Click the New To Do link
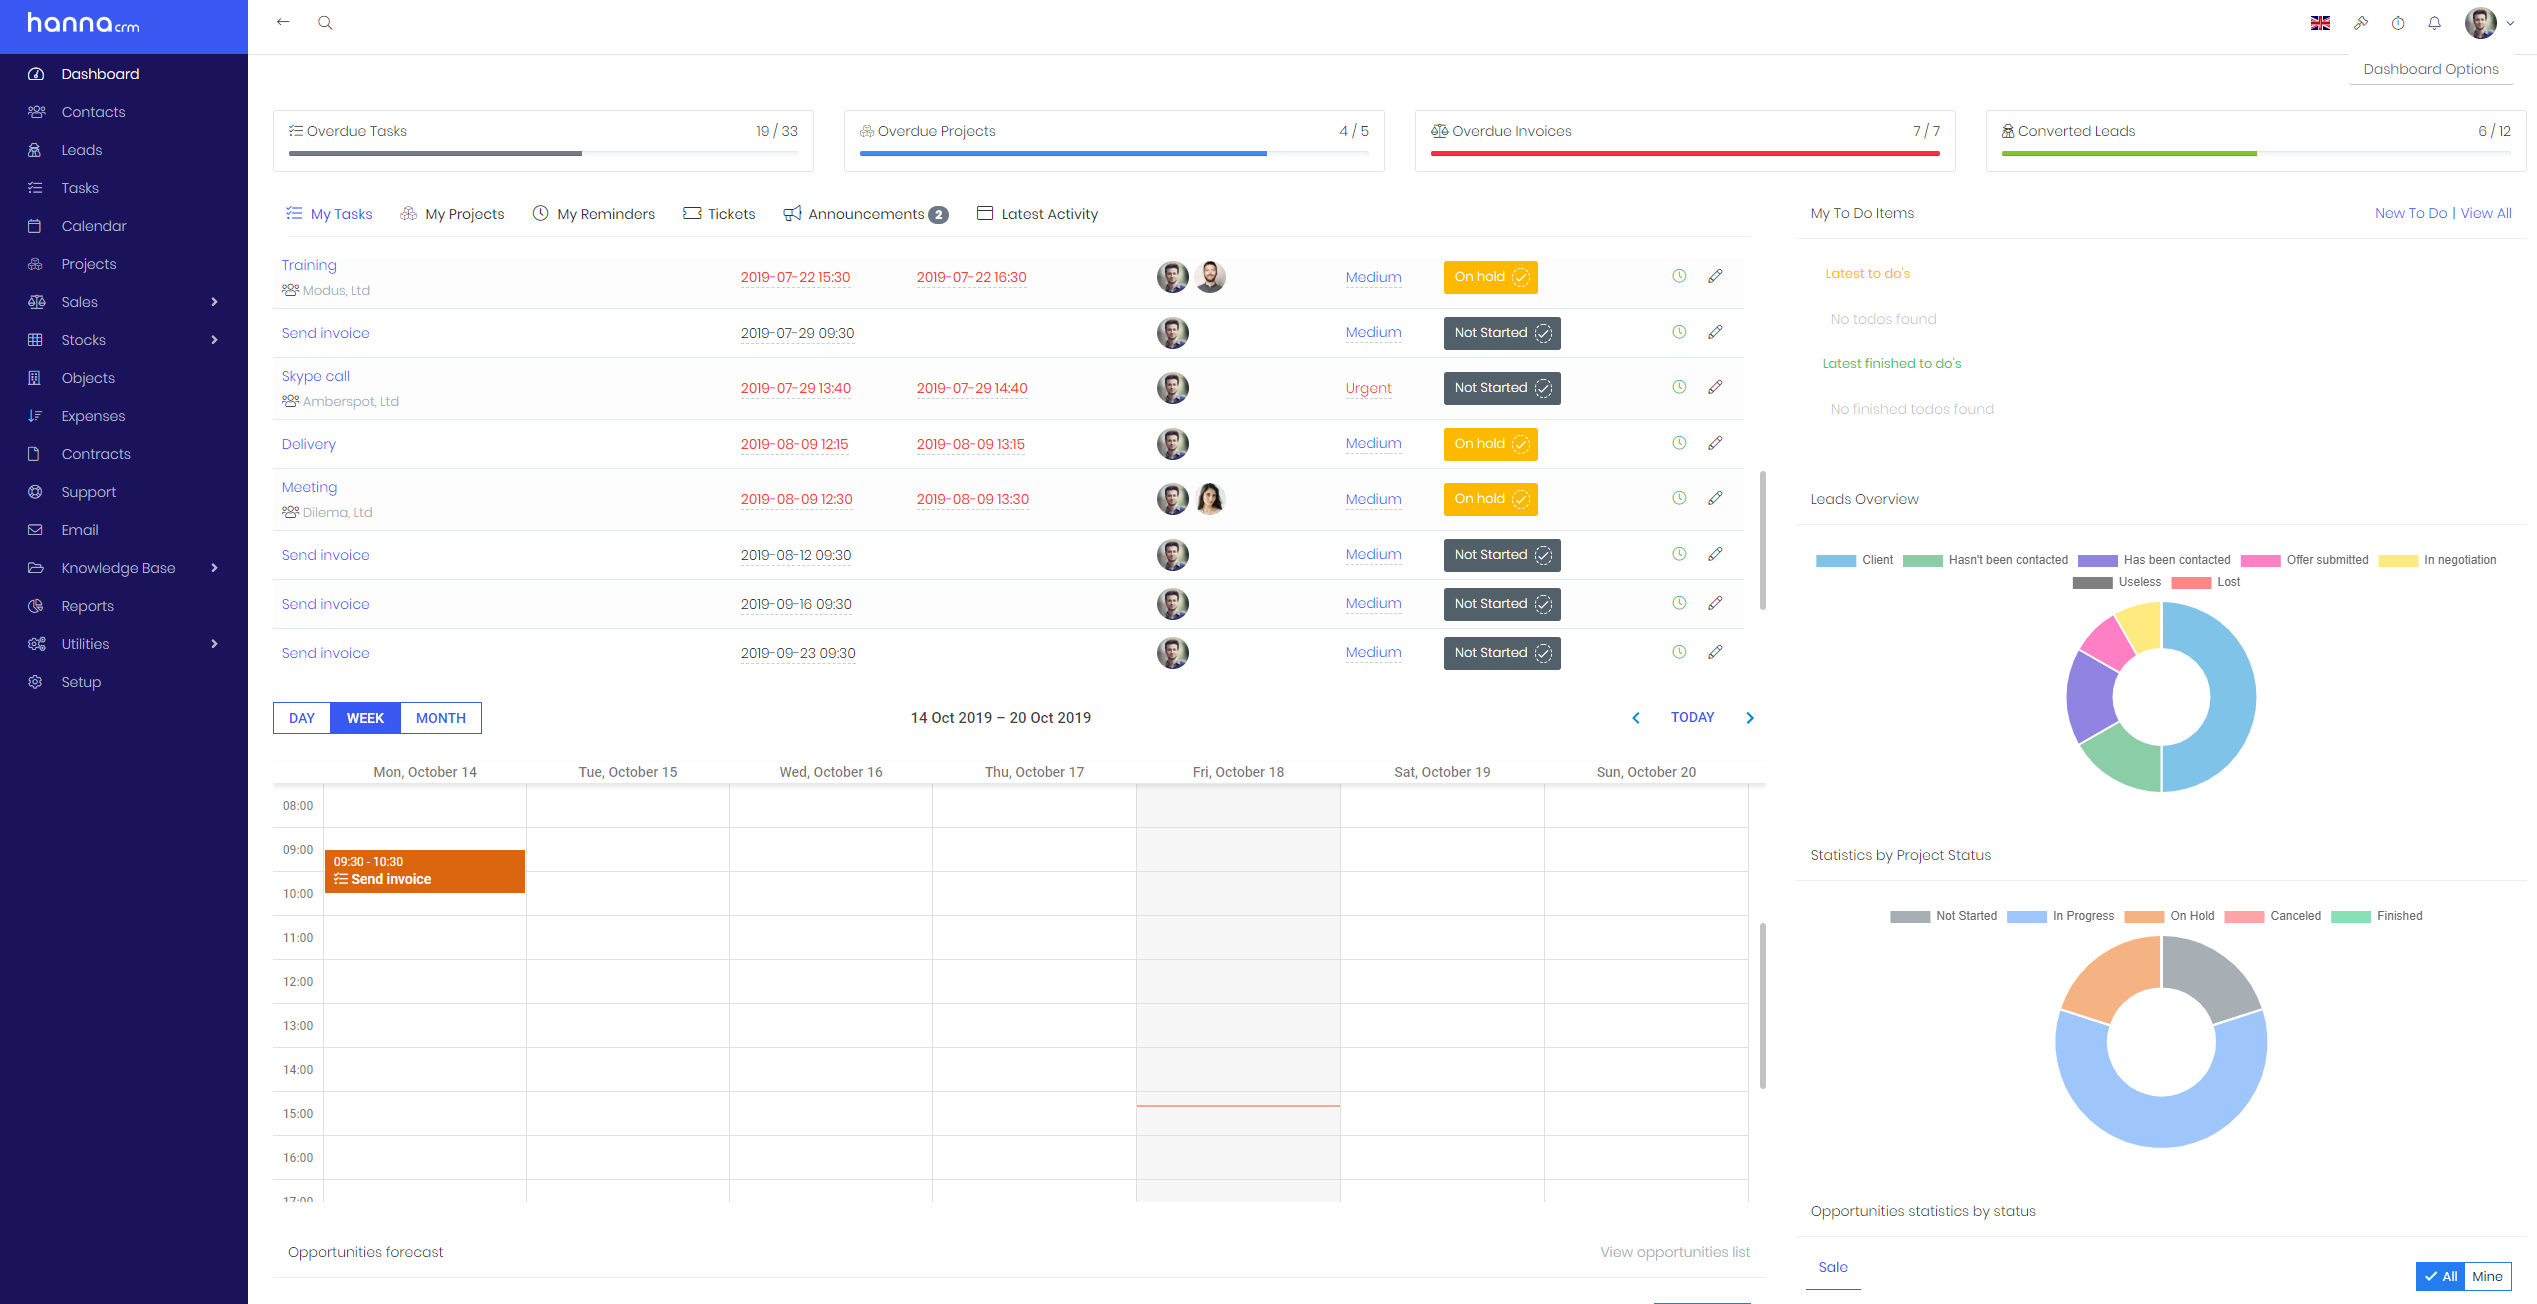The image size is (2537, 1304). click(2410, 213)
